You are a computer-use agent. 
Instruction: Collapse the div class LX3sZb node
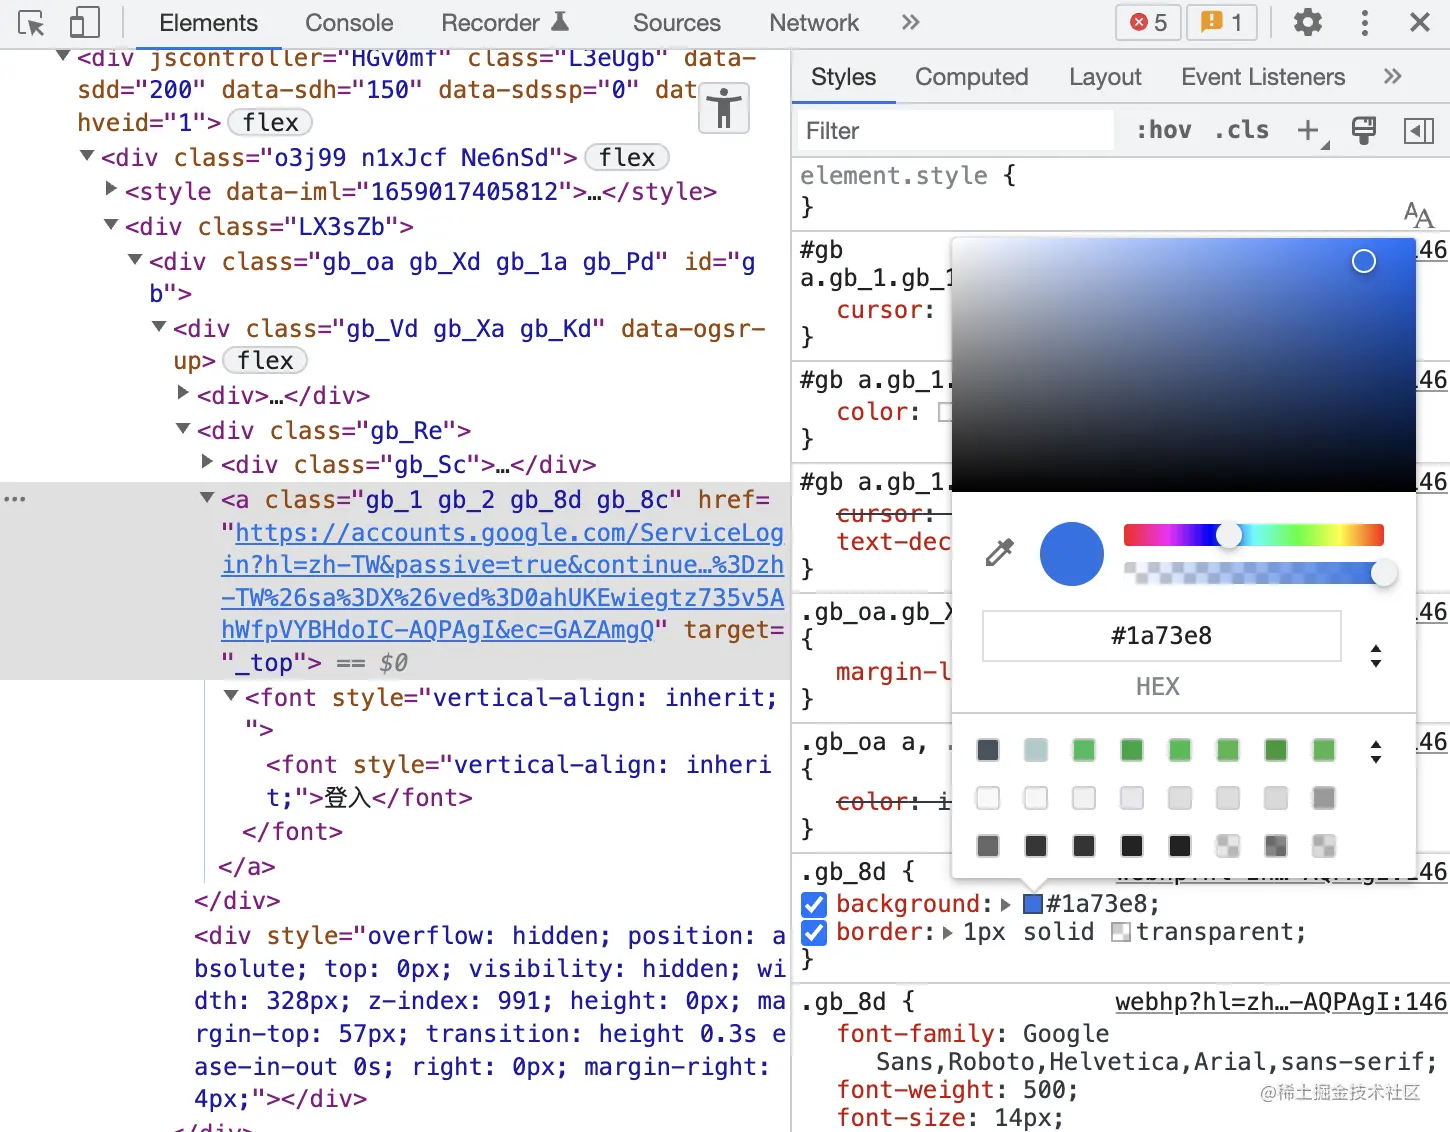click(111, 225)
